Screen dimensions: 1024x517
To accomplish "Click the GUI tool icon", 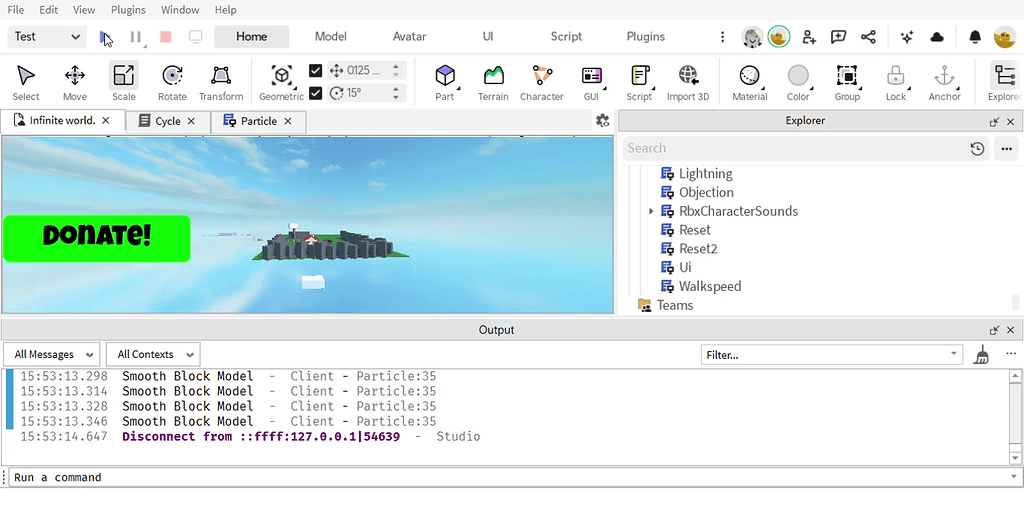I will point(591,82).
